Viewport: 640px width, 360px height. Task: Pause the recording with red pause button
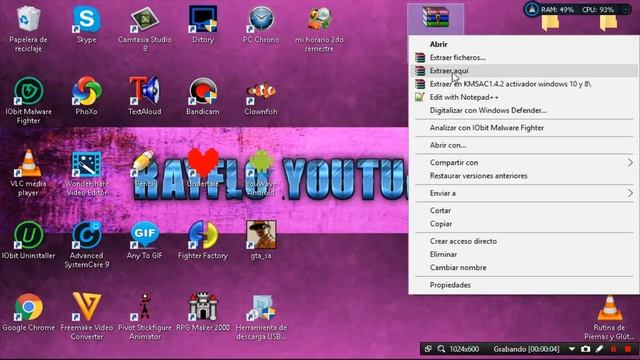(613, 349)
